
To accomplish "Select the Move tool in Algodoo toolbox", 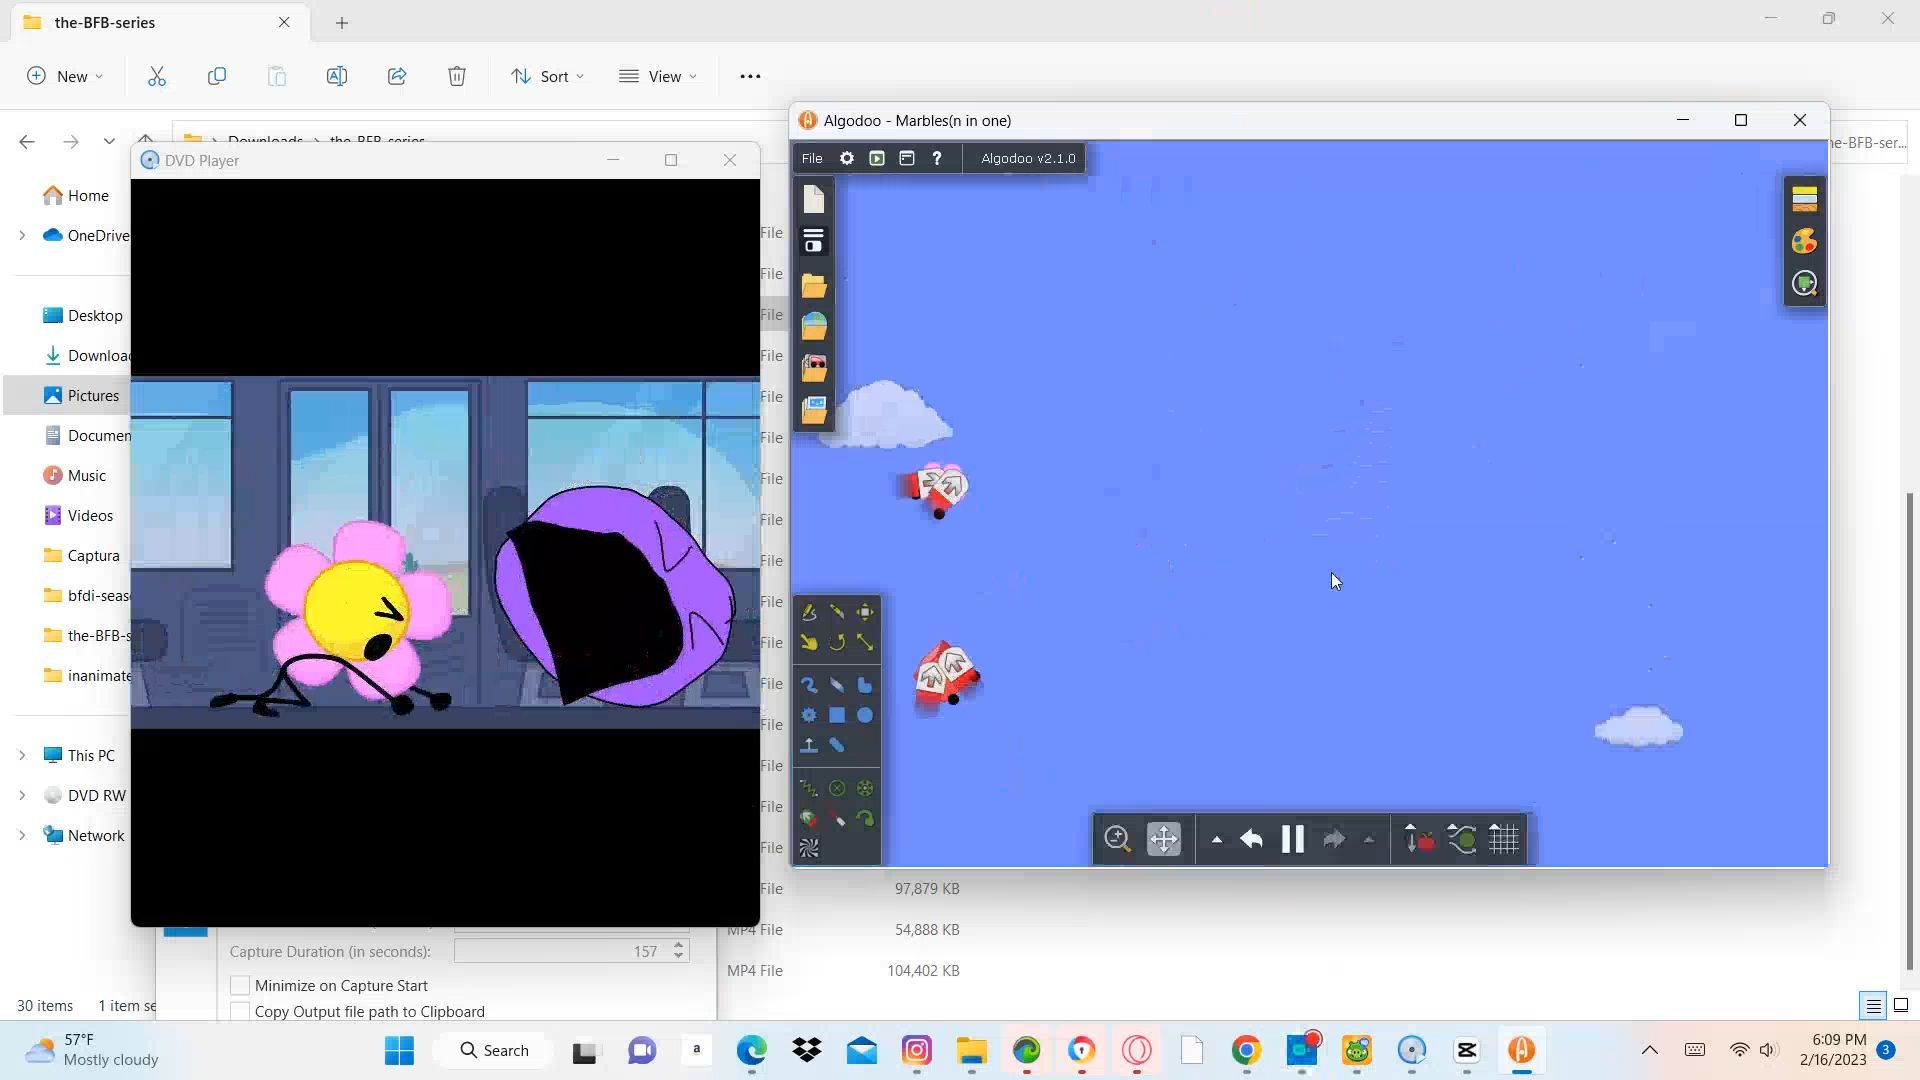I will (x=865, y=612).
